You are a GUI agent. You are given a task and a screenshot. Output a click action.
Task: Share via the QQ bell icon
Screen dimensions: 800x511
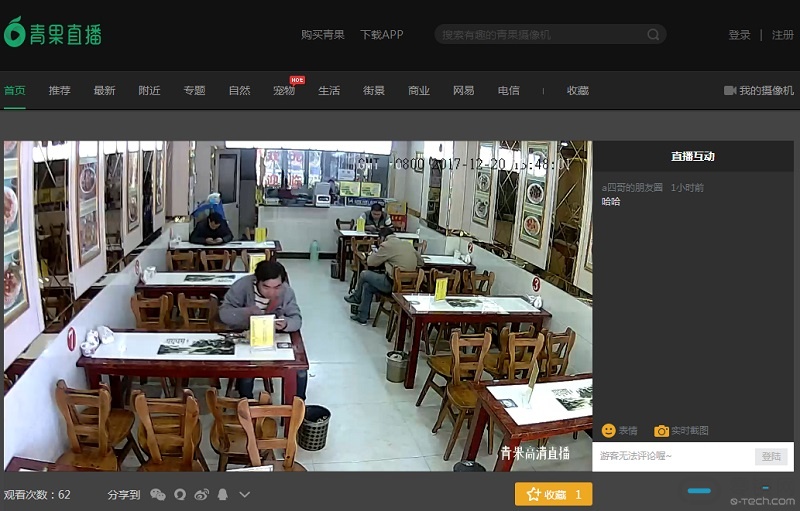(223, 495)
